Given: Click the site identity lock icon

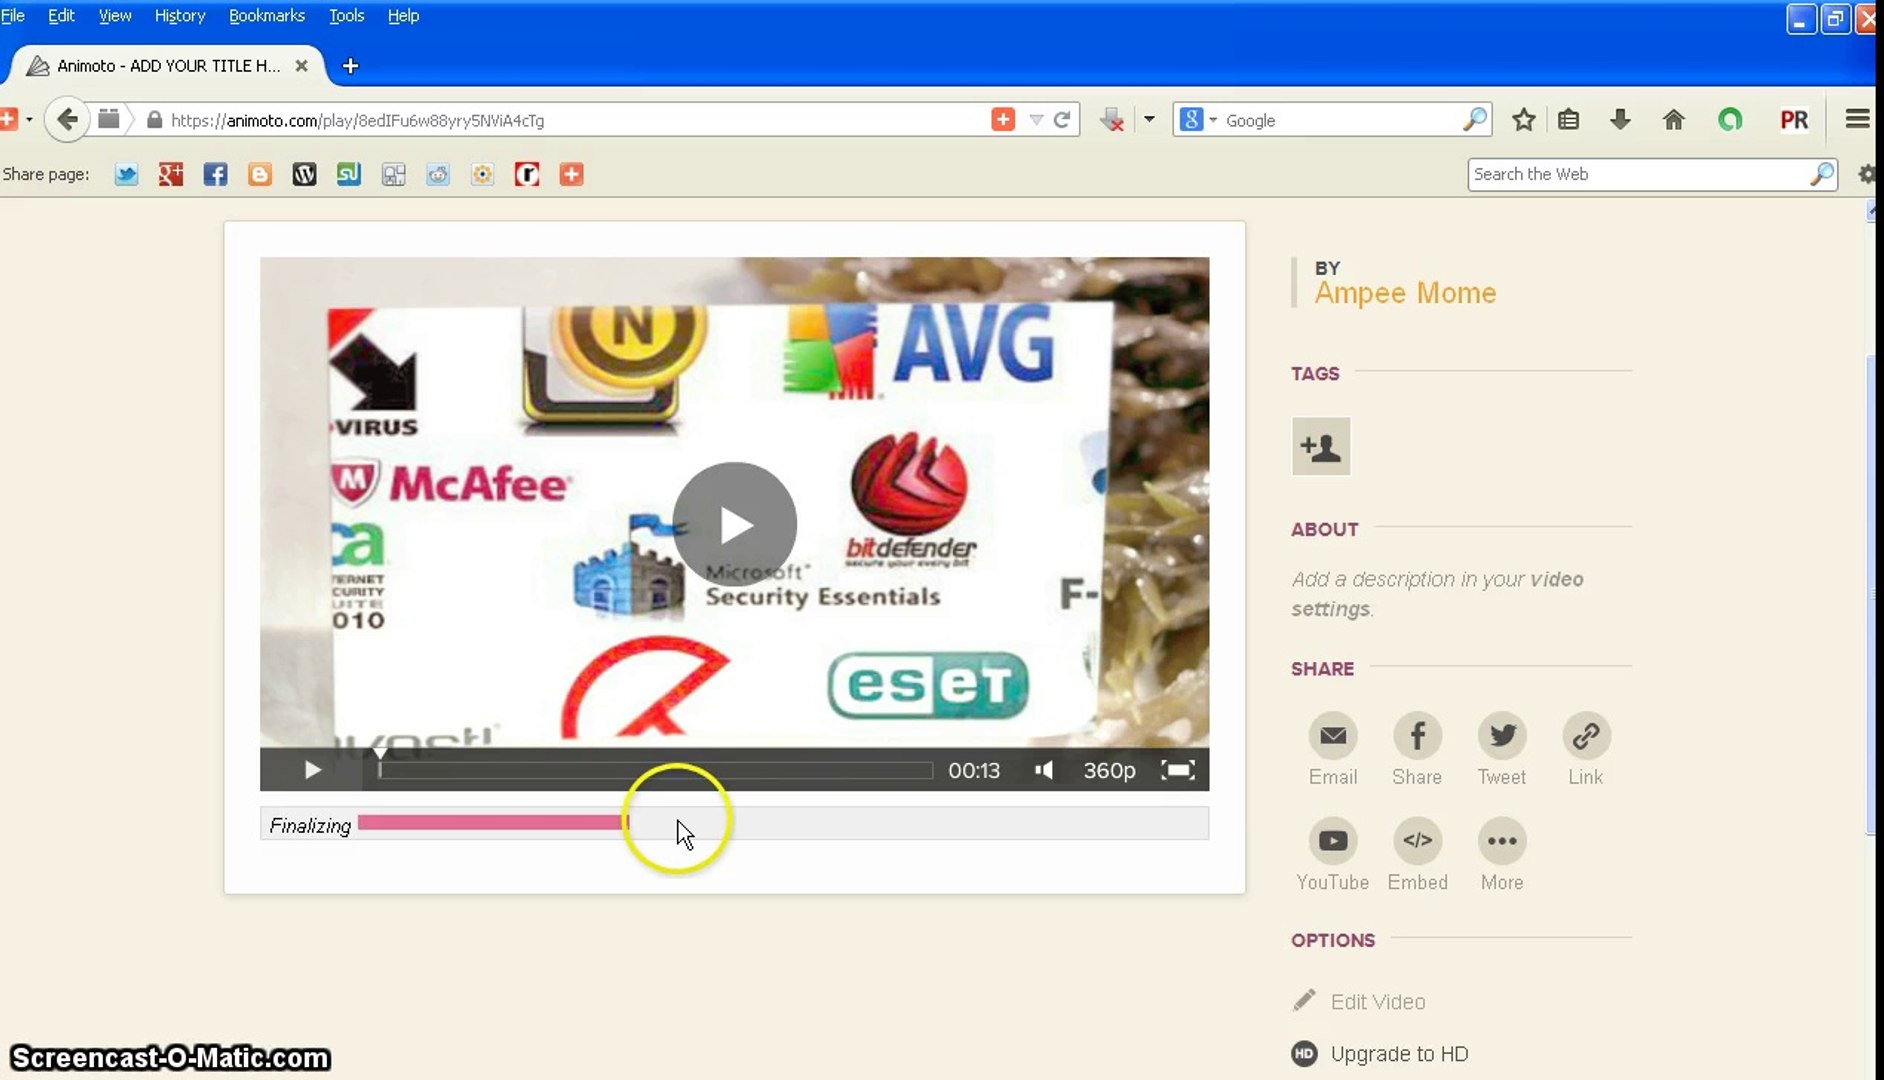Looking at the screenshot, I should [x=154, y=120].
